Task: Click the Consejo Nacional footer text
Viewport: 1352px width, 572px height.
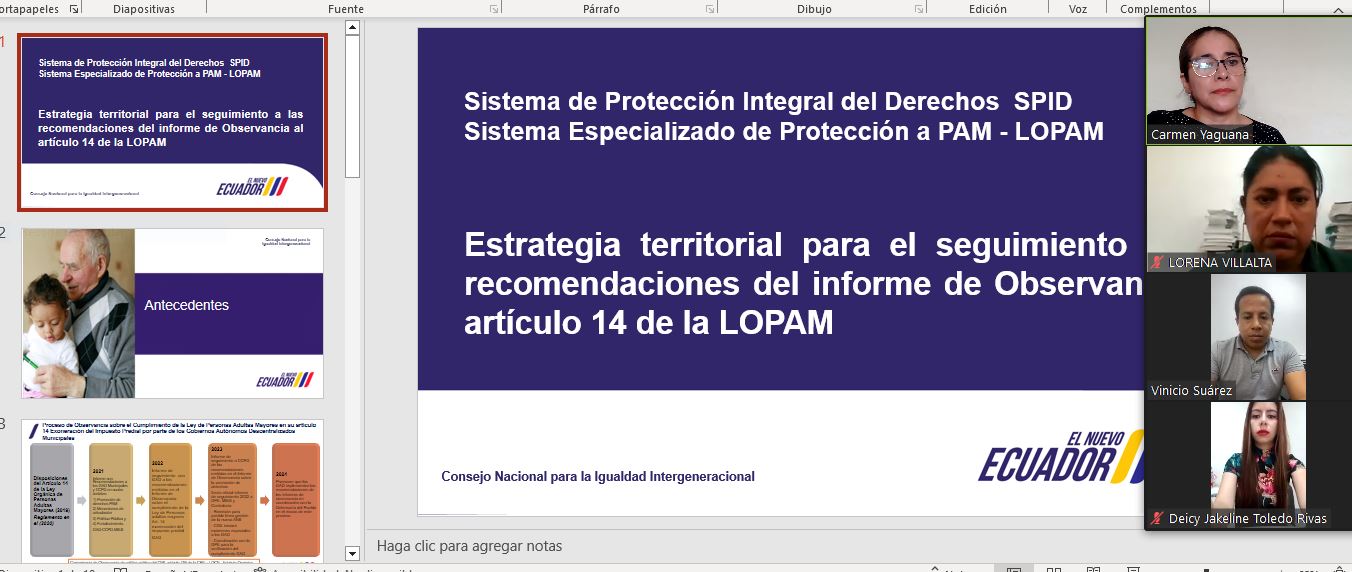Action: 598,477
